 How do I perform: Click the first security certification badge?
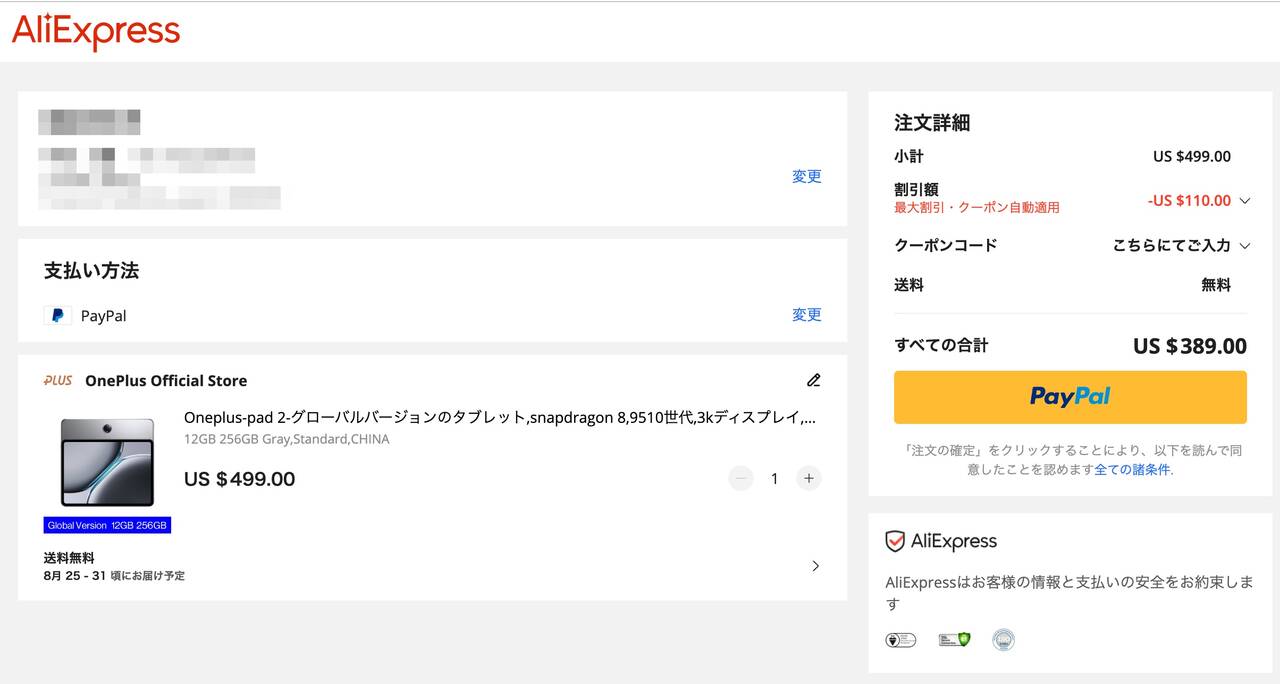(900, 640)
